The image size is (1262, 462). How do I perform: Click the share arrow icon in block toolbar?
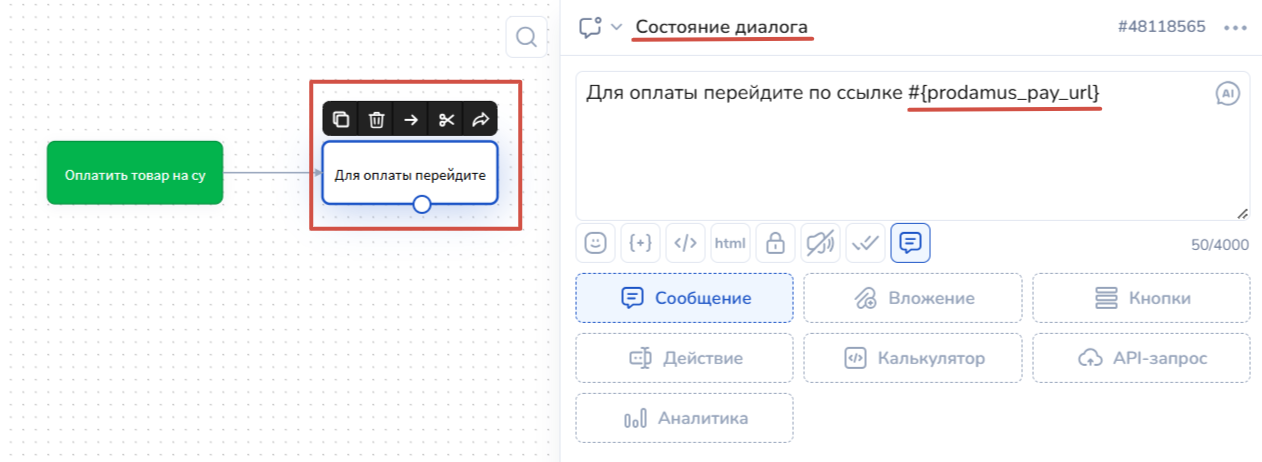tap(480, 120)
